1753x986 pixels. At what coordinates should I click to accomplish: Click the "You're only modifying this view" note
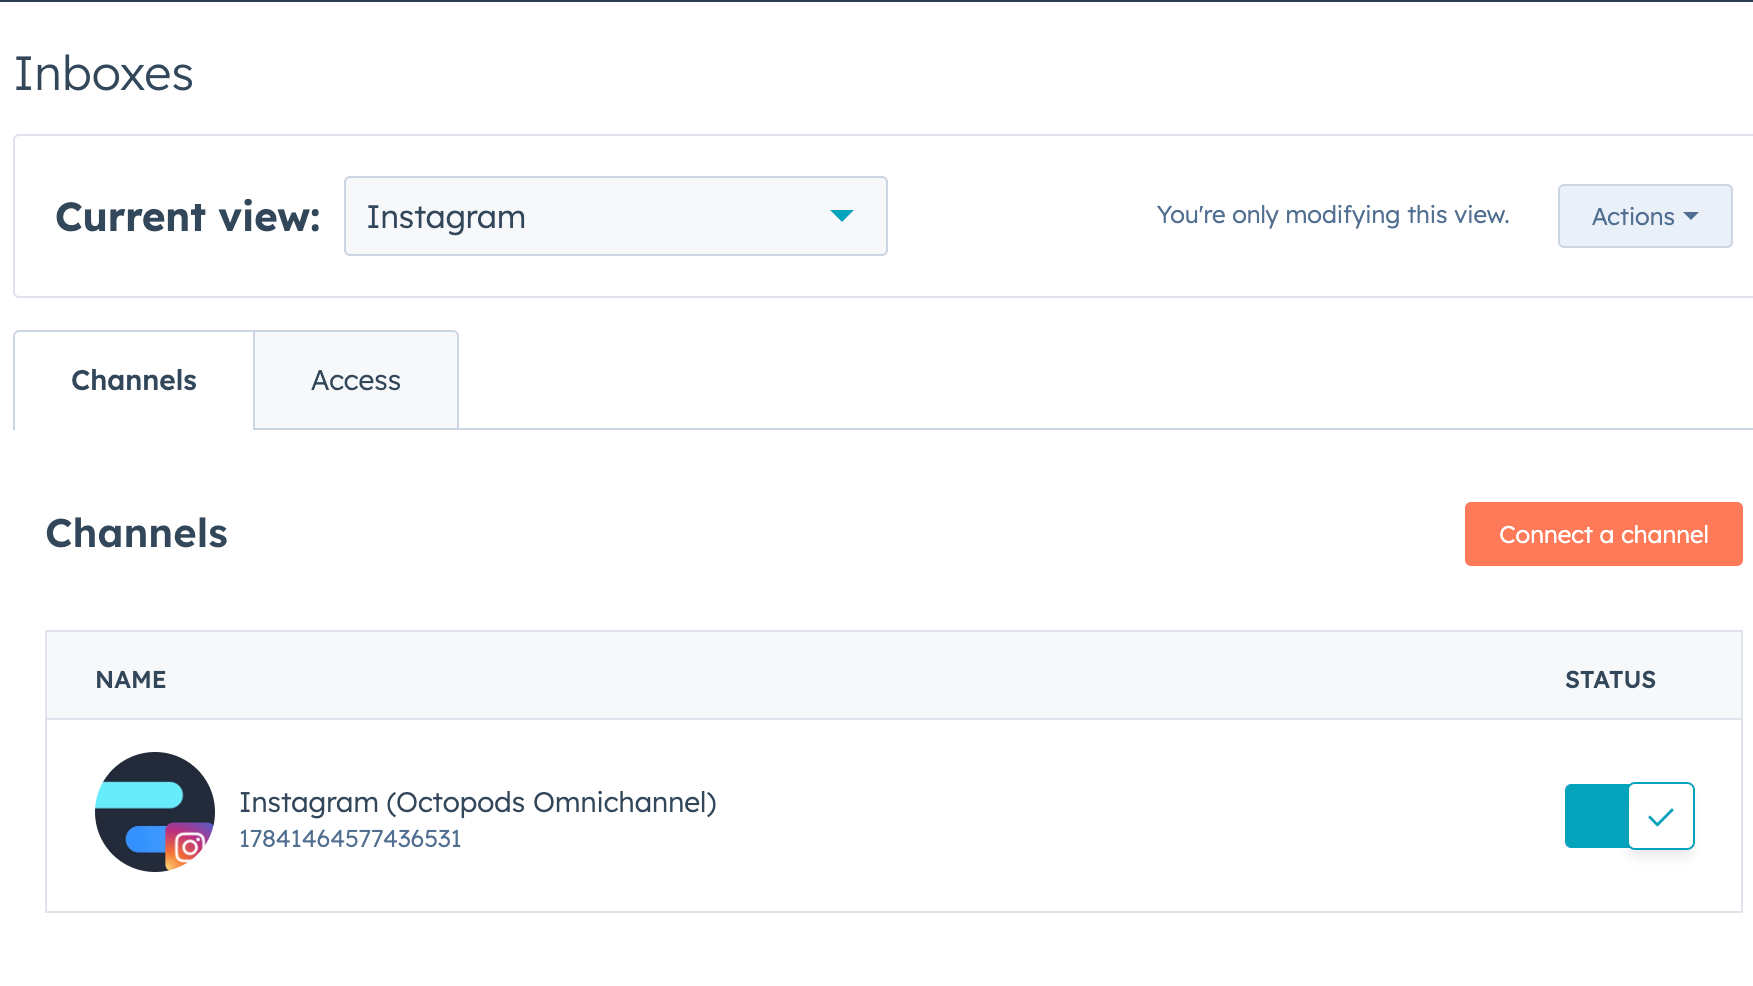point(1332,215)
